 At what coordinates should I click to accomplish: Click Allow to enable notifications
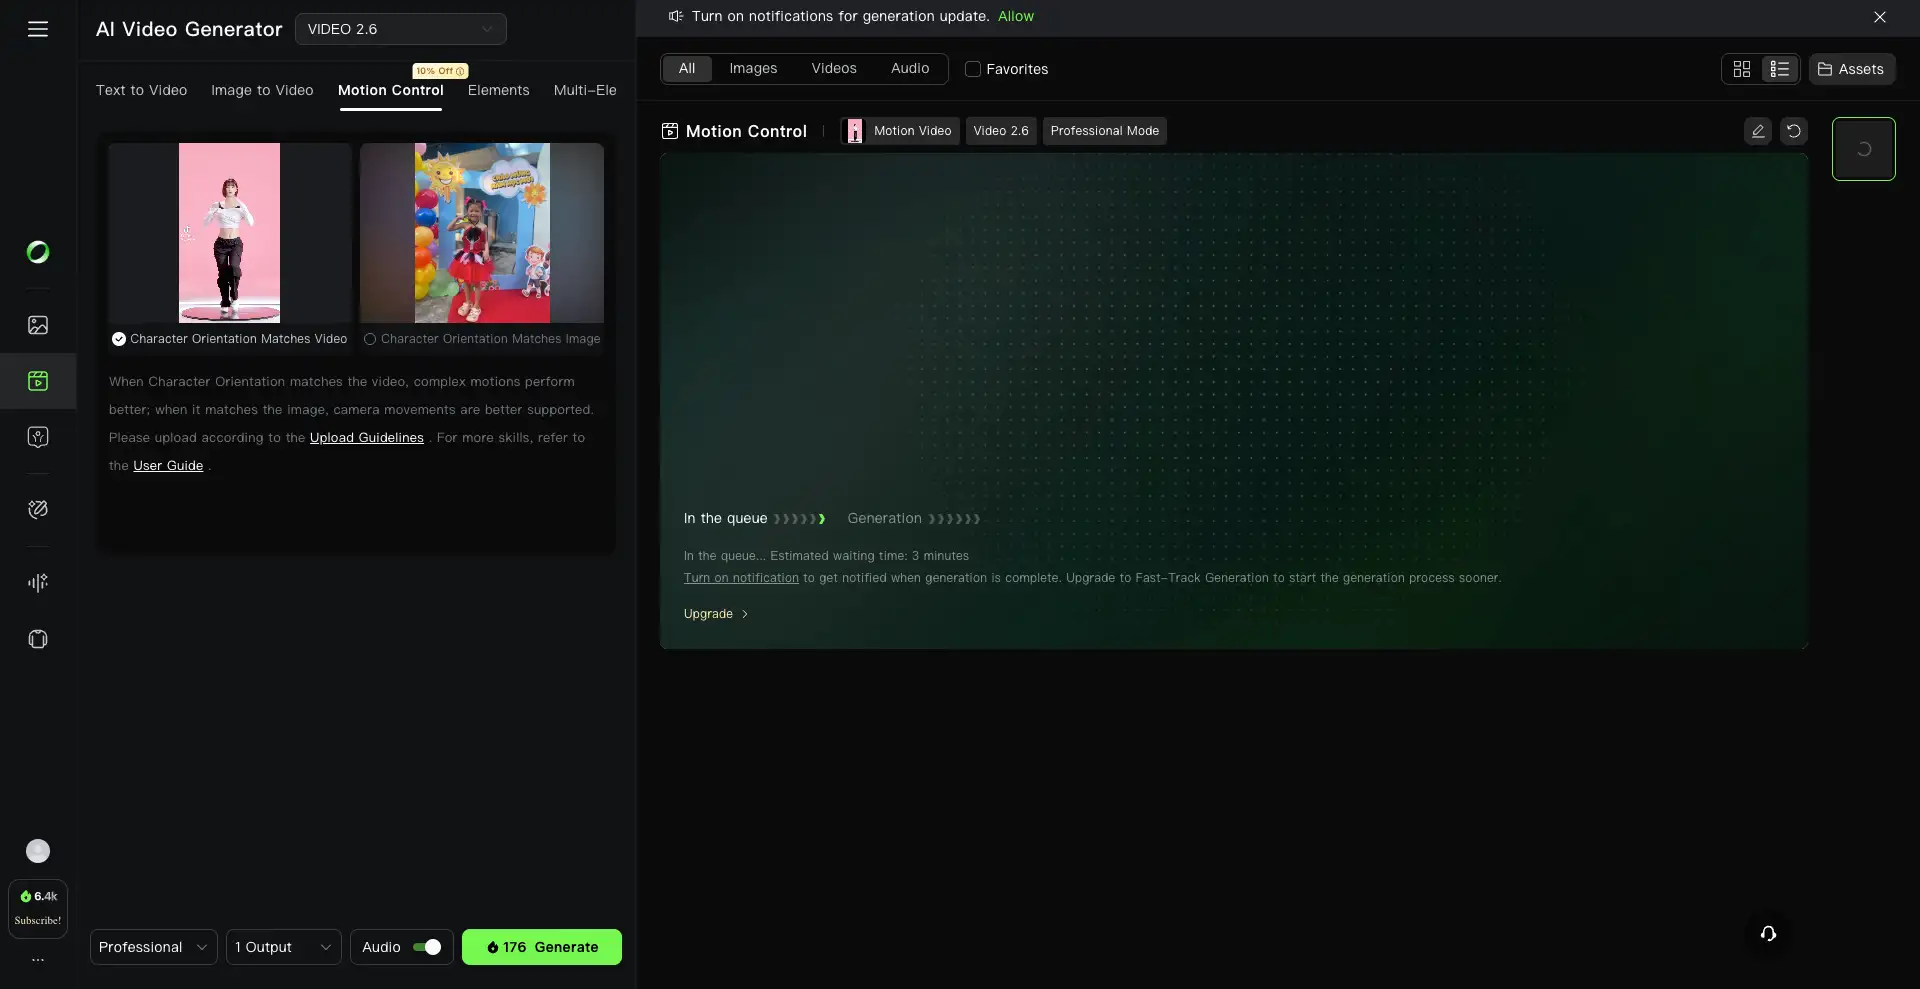point(1015,16)
